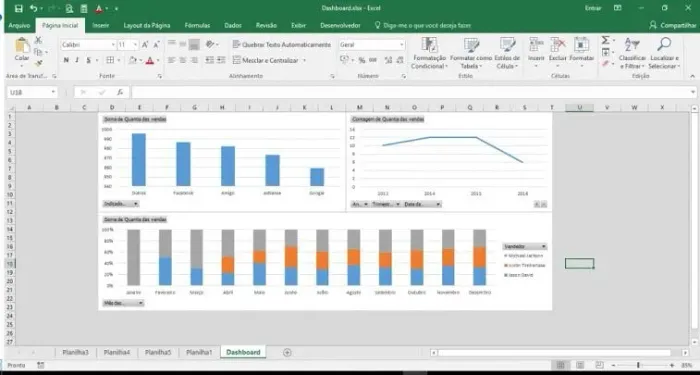This screenshot has width=700, height=375.
Task: Switch to Page Layout view icon
Action: pyautogui.click(x=580, y=365)
